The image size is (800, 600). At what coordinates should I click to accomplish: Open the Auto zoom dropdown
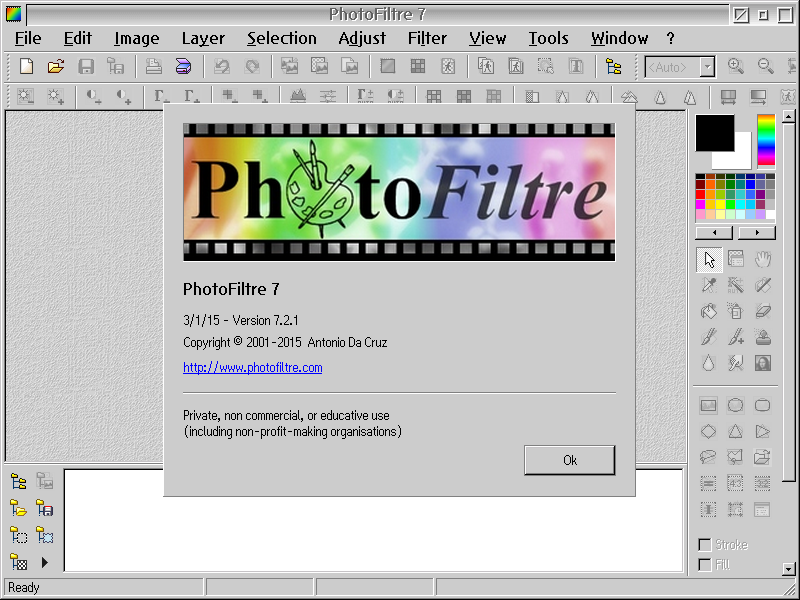[x=707, y=67]
